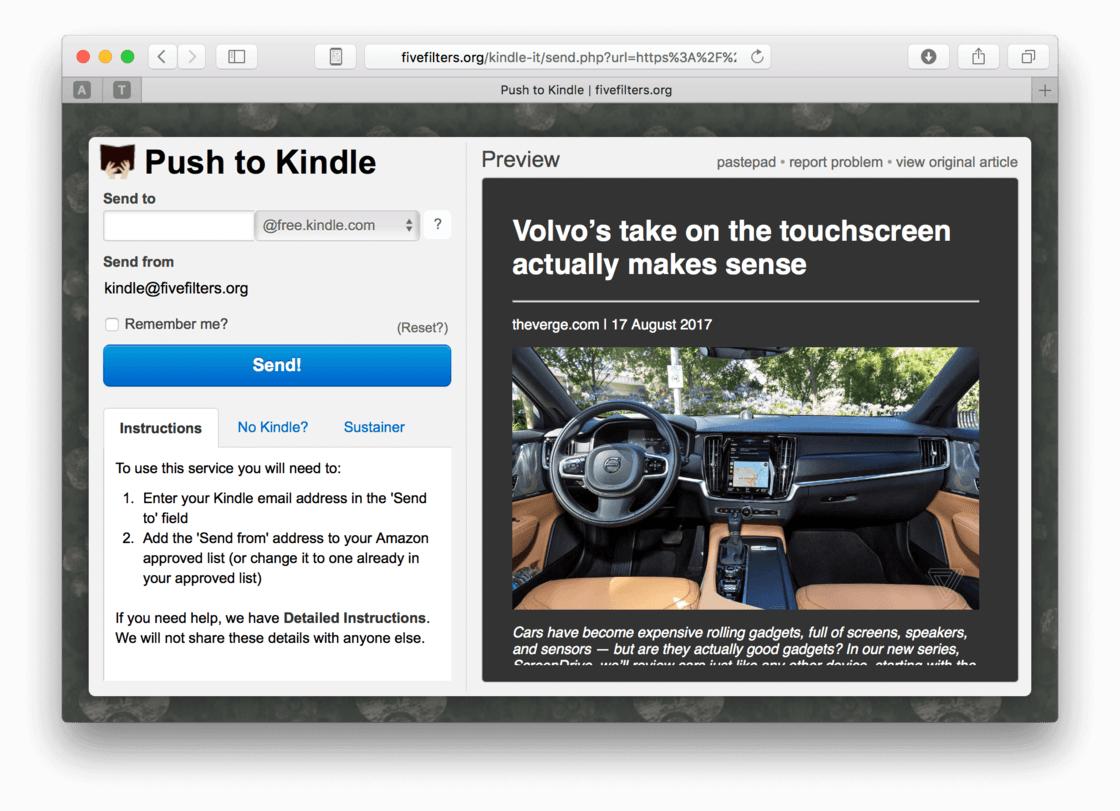Viewport: 1120px width, 811px height.
Task: Click the (Reset?) link
Action: pos(422,327)
